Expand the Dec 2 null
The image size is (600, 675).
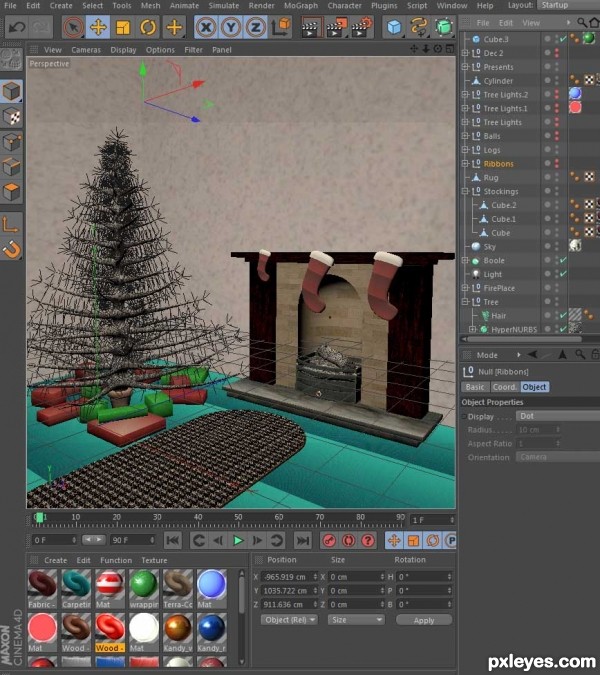(x=465, y=53)
